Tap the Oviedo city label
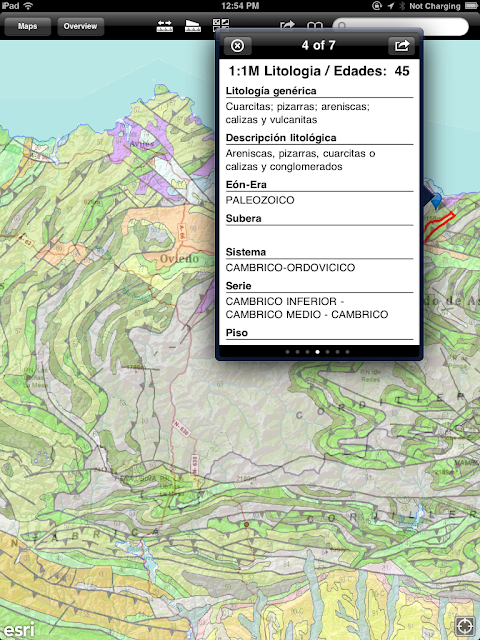The height and width of the screenshot is (640, 480). tap(180, 259)
